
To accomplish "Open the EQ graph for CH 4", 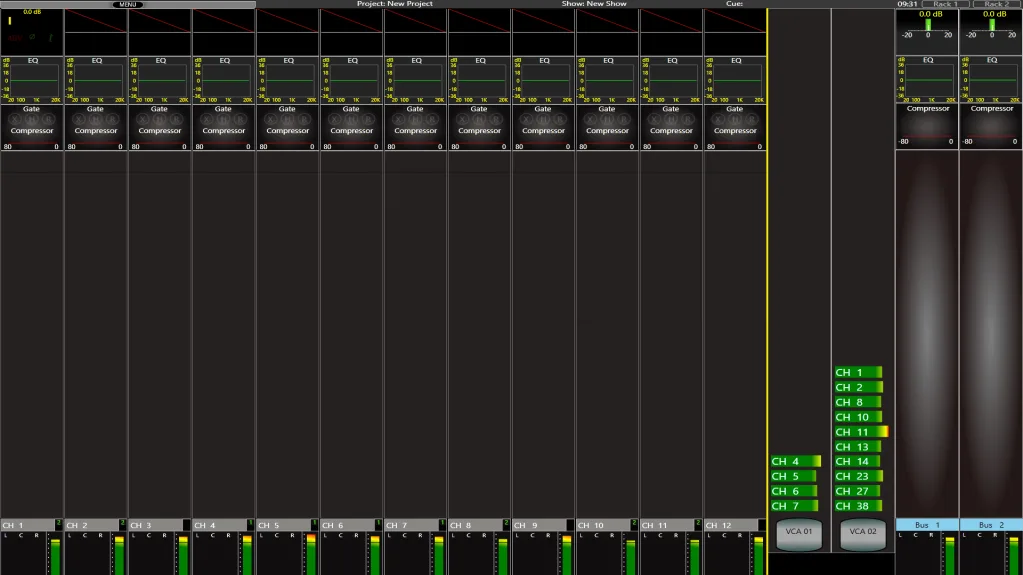I will (224, 80).
